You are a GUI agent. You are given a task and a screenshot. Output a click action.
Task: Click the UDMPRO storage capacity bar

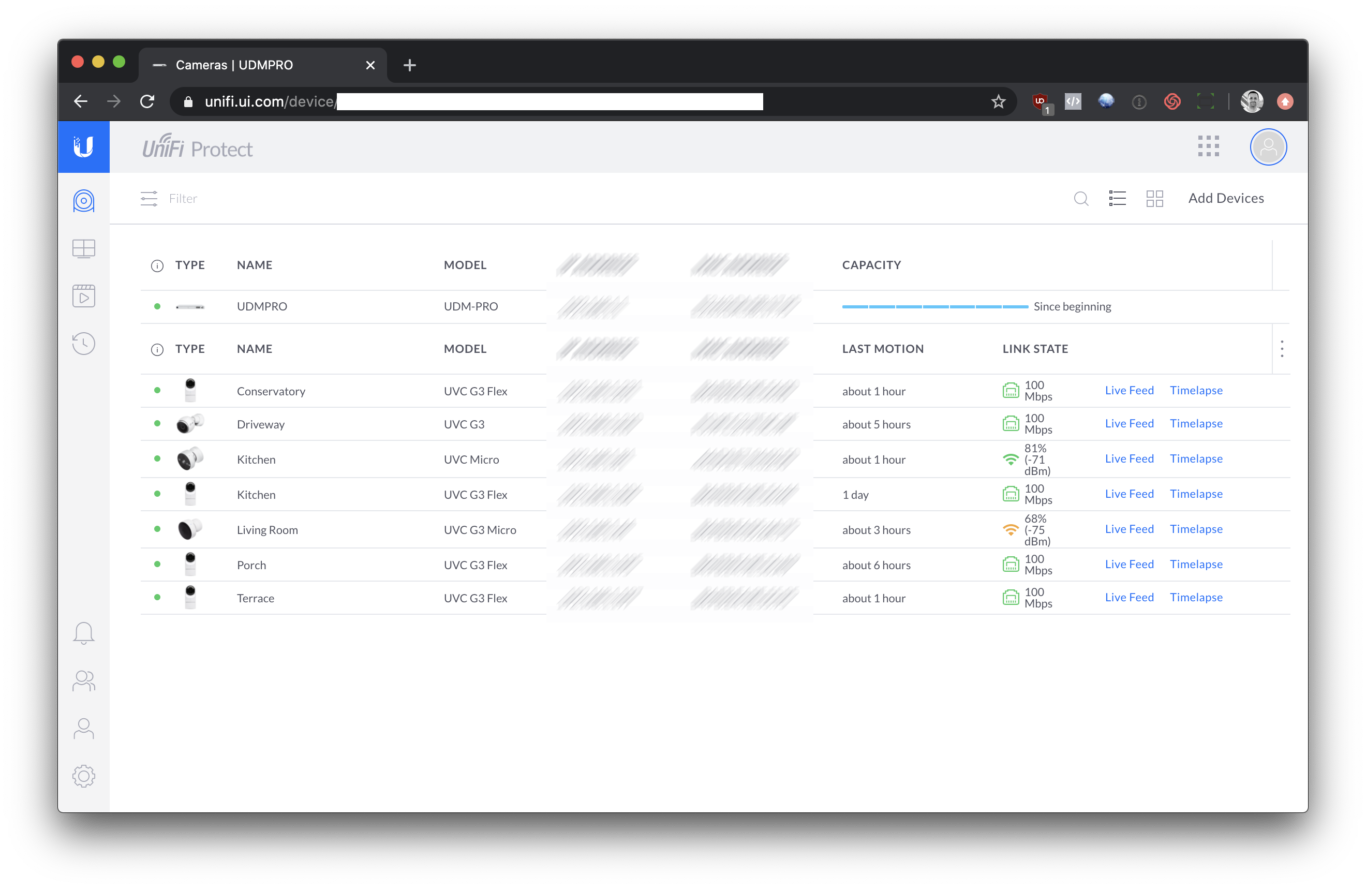tap(935, 307)
